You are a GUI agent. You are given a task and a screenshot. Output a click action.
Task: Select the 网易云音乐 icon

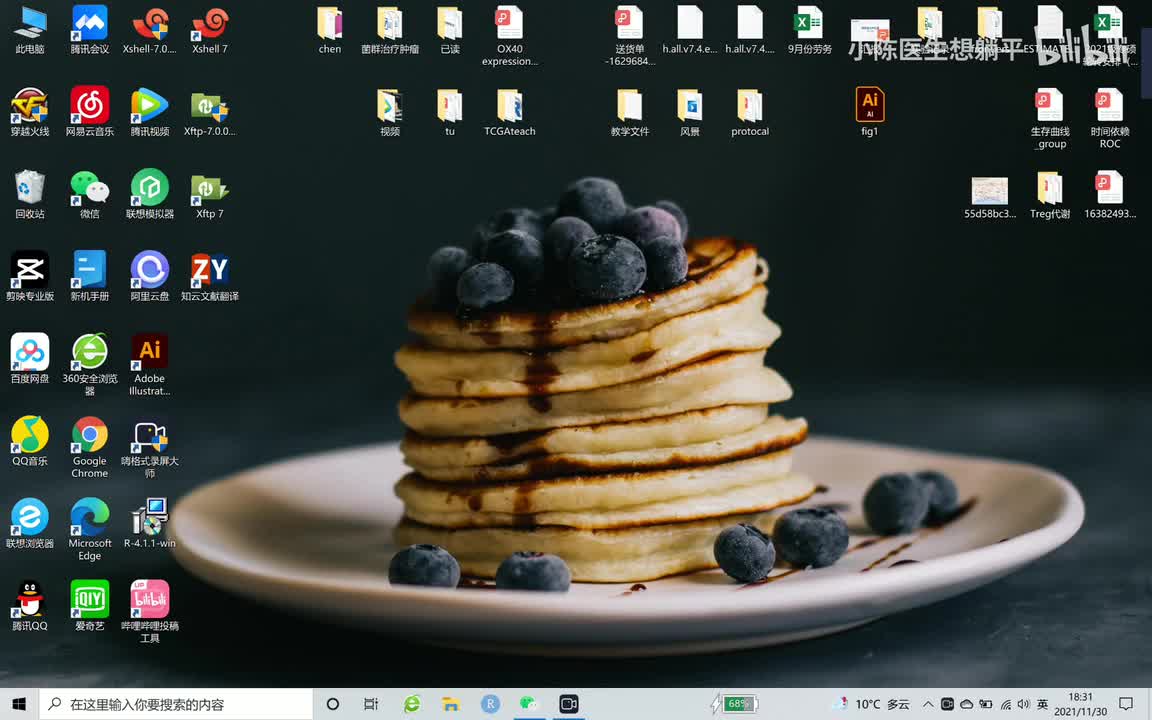click(90, 113)
